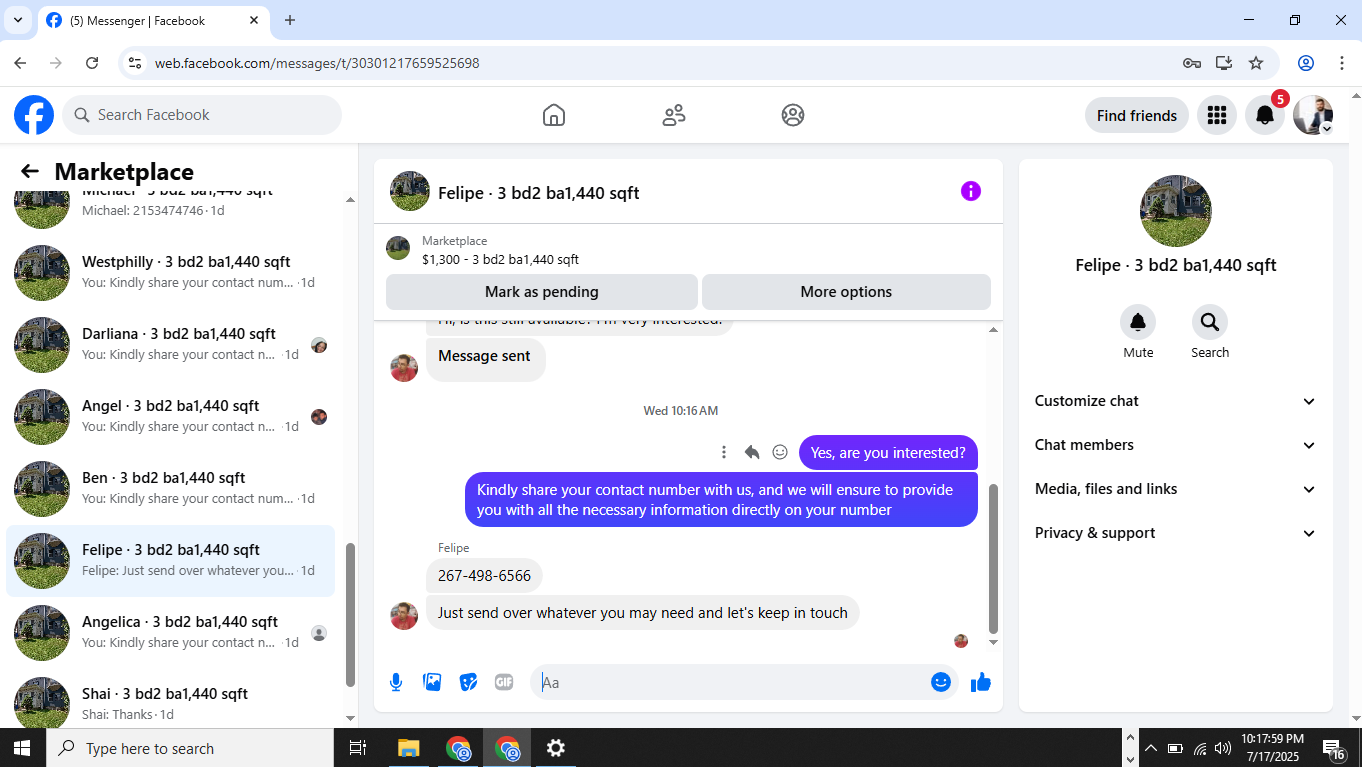Open conversation information purple icon
Image resolution: width=1362 pixels, height=767 pixels.
(x=971, y=191)
